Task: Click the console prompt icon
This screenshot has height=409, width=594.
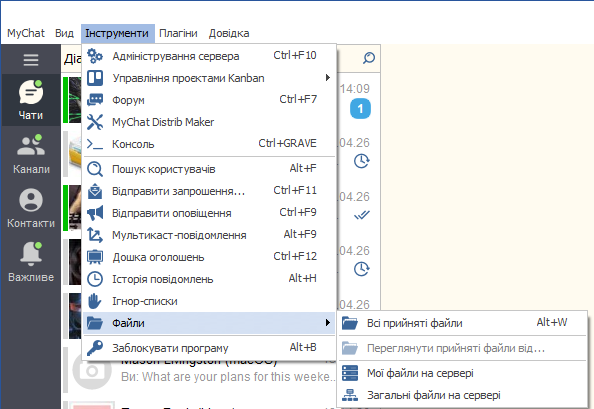Action: [95, 144]
